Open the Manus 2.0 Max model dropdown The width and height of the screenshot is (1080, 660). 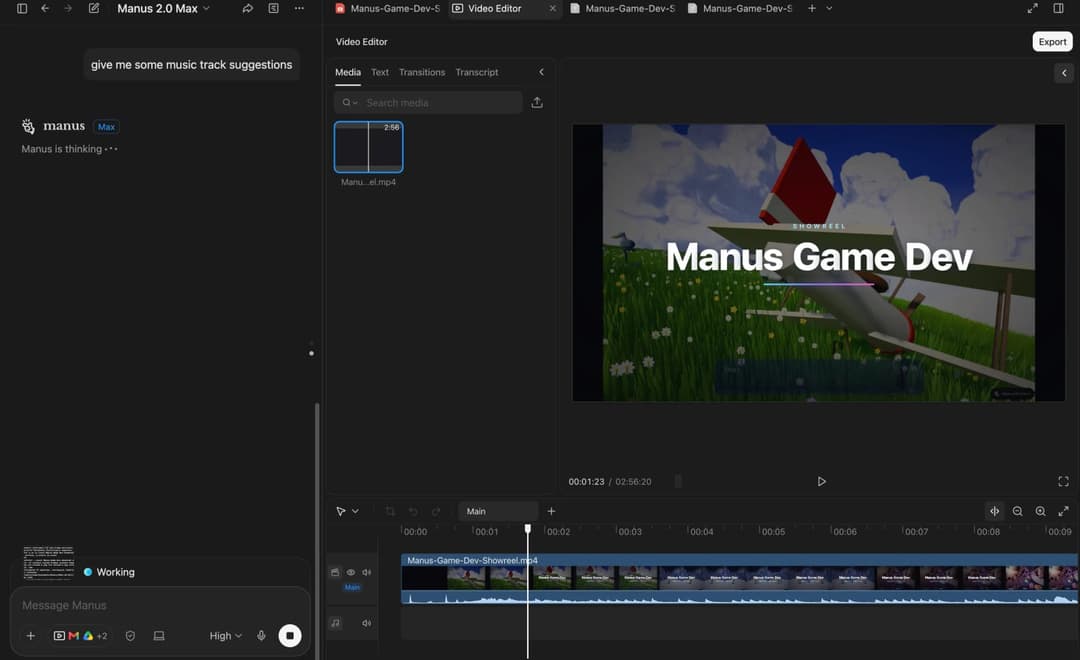tap(163, 8)
